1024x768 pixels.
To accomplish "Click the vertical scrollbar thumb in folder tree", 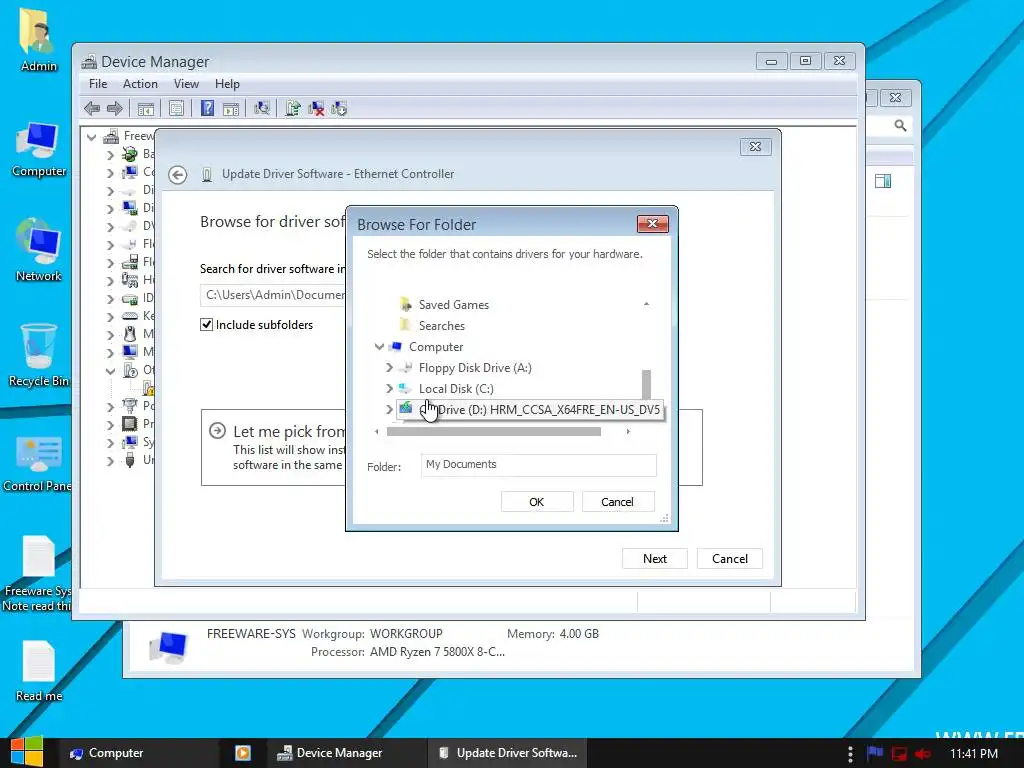I will click(x=647, y=384).
